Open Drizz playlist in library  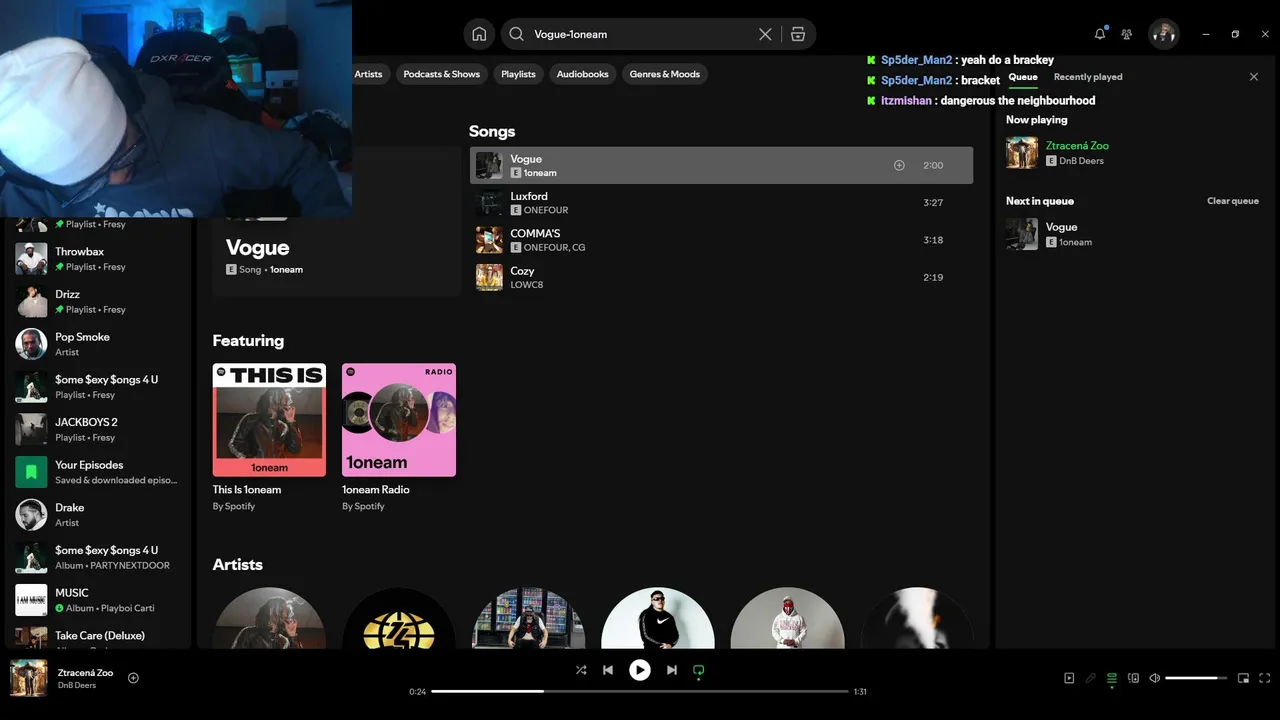97,301
